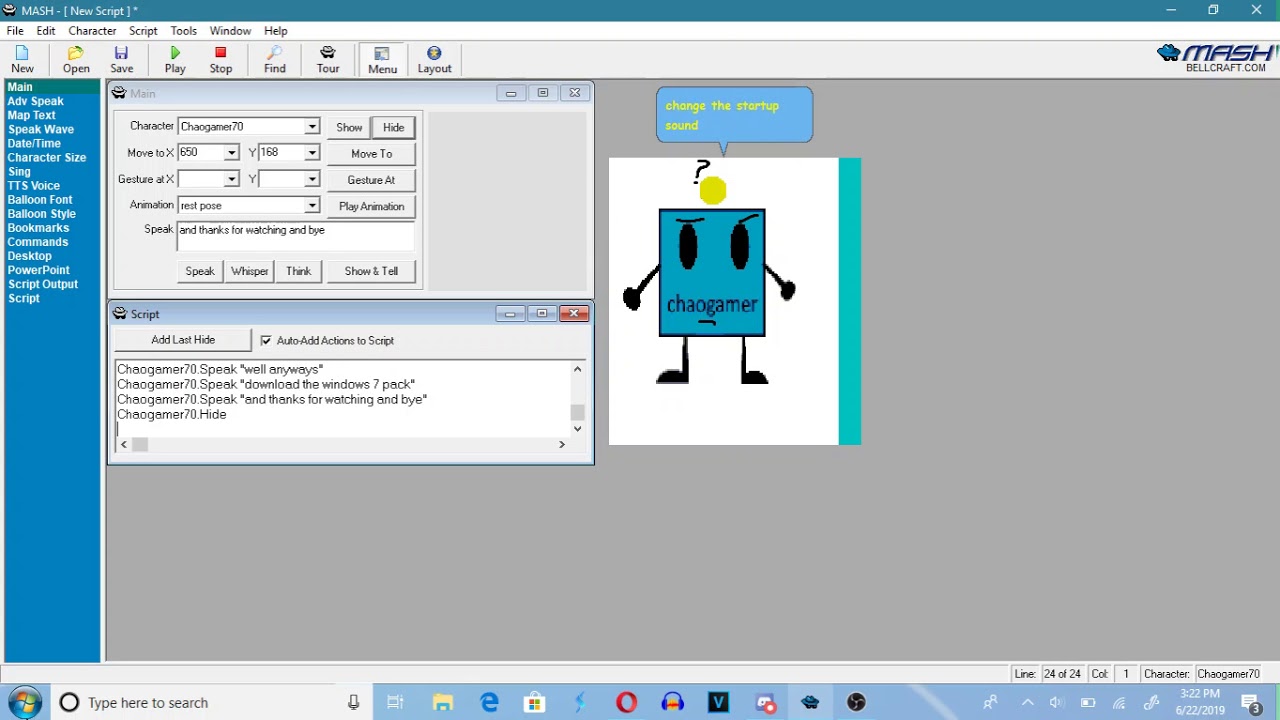Expand the Character dropdown showing Chaogamer70
Viewport: 1280px width, 720px height.
coord(312,127)
